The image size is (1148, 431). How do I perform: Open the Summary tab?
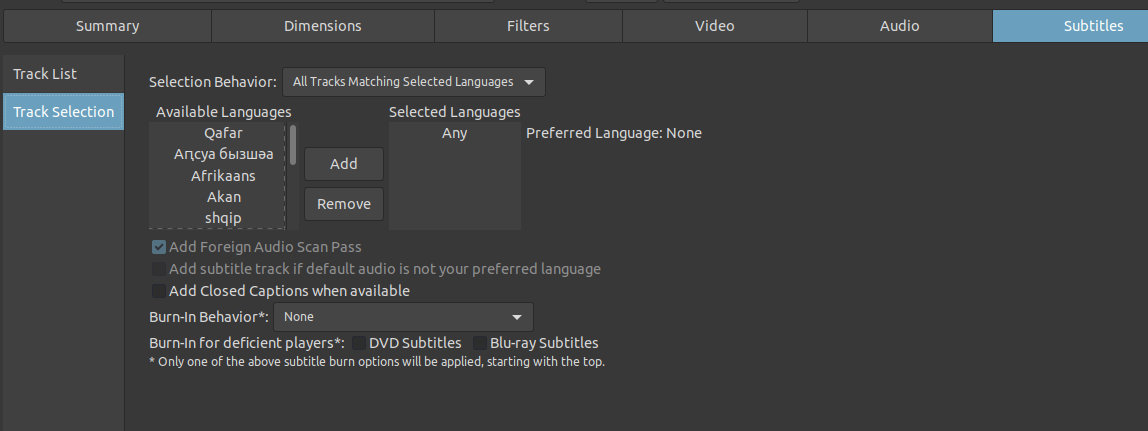pyautogui.click(x=107, y=26)
